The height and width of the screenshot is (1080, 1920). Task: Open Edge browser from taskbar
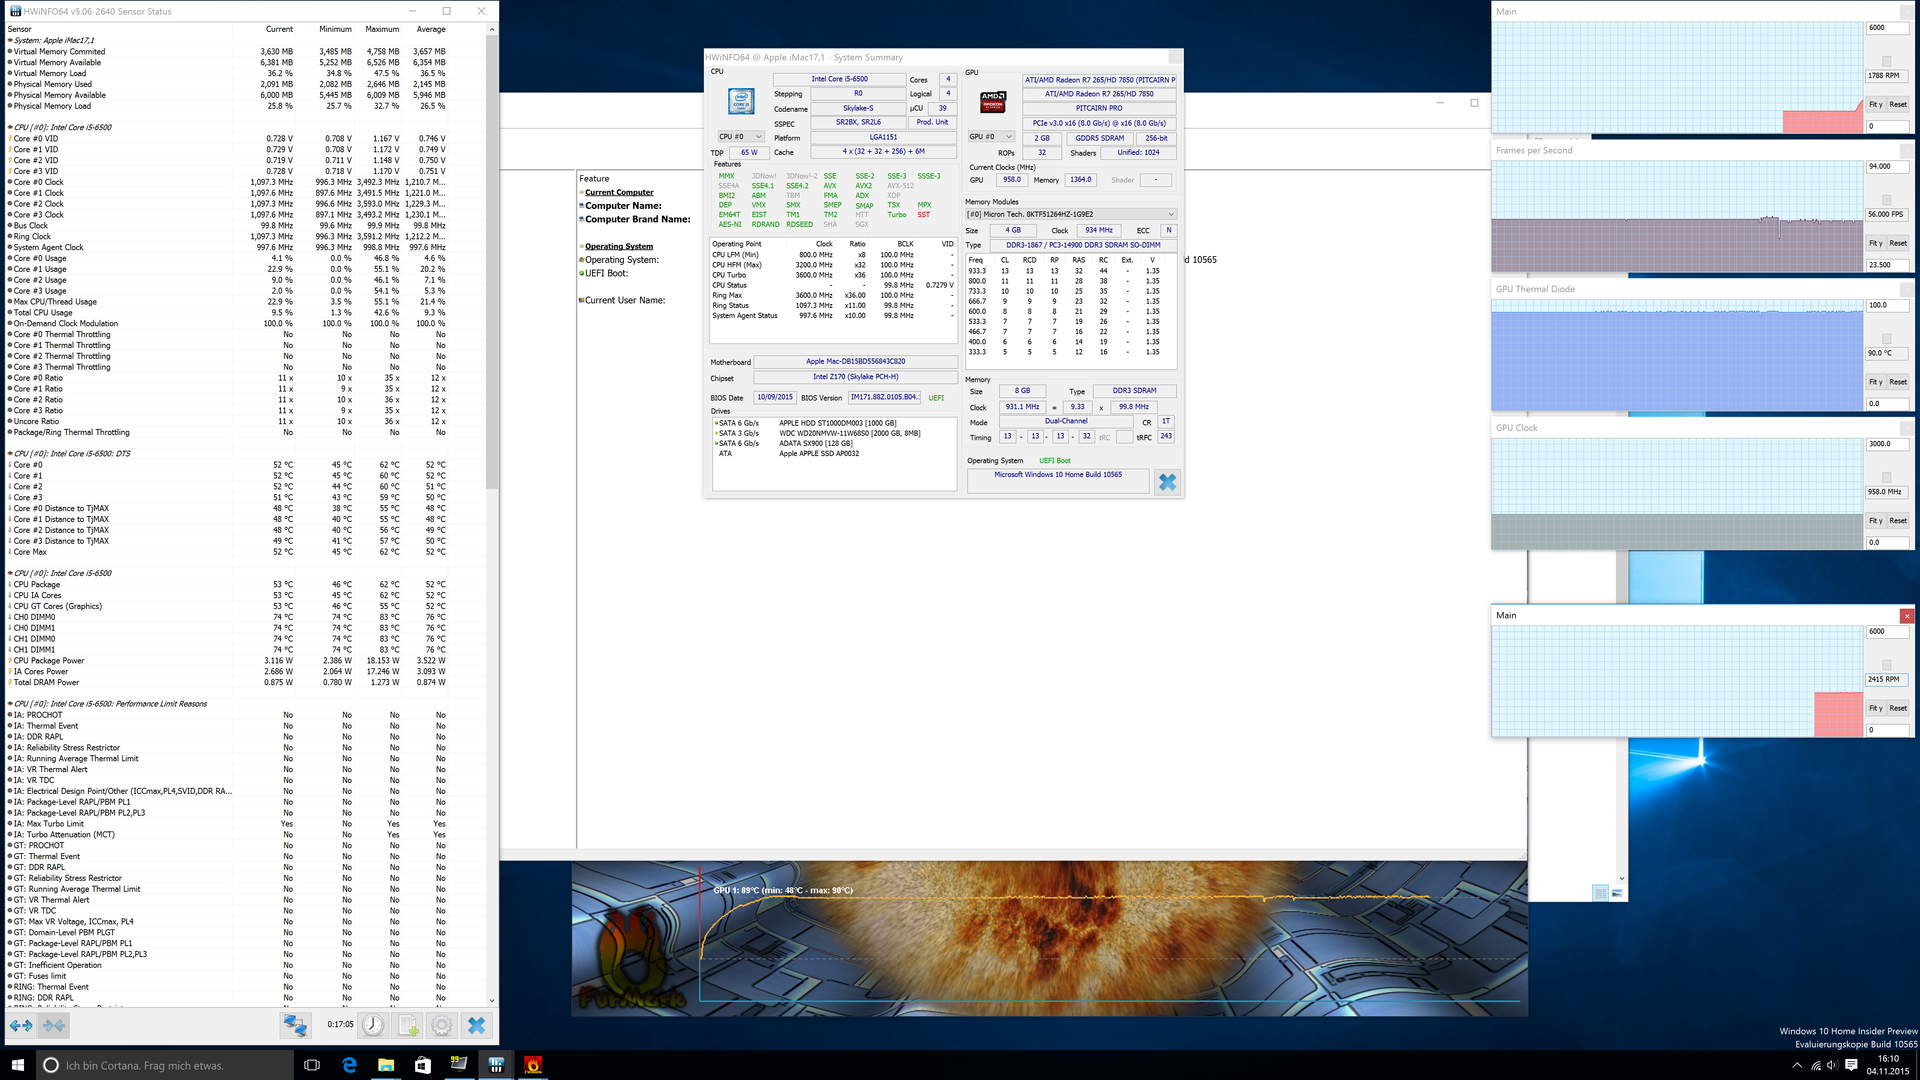349,1065
